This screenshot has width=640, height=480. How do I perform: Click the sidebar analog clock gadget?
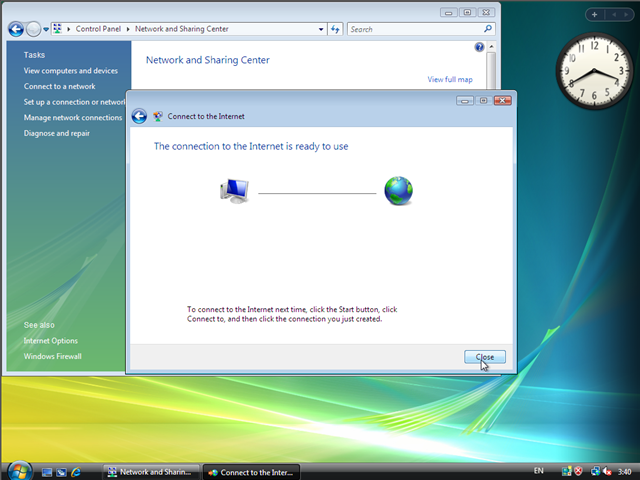594,71
